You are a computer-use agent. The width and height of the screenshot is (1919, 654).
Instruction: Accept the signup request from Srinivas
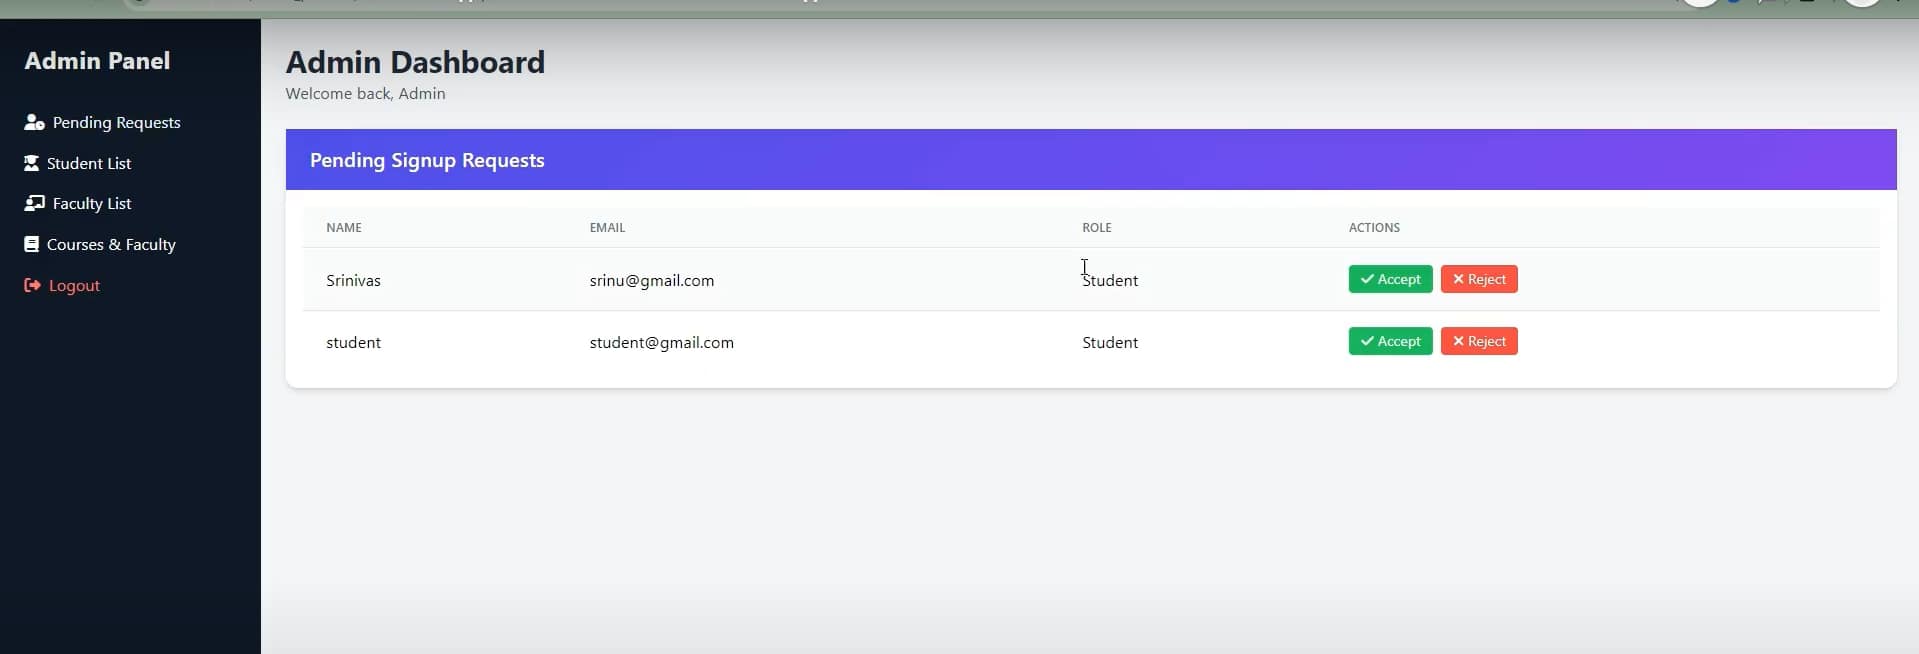tap(1390, 279)
